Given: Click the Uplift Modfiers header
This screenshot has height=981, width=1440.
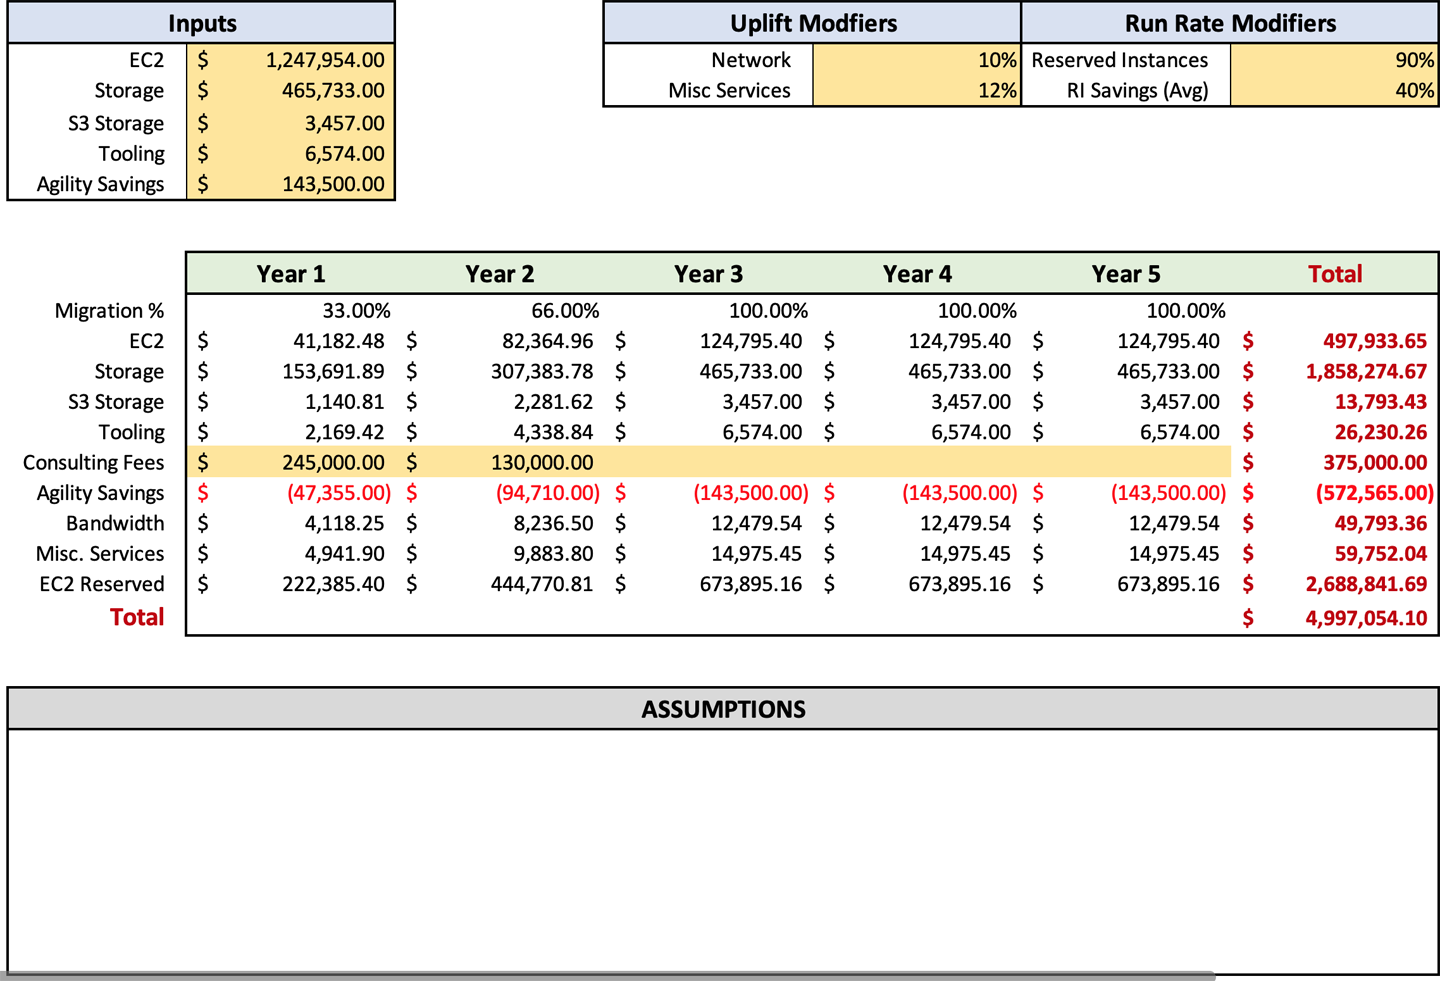Looking at the screenshot, I should 812,23.
